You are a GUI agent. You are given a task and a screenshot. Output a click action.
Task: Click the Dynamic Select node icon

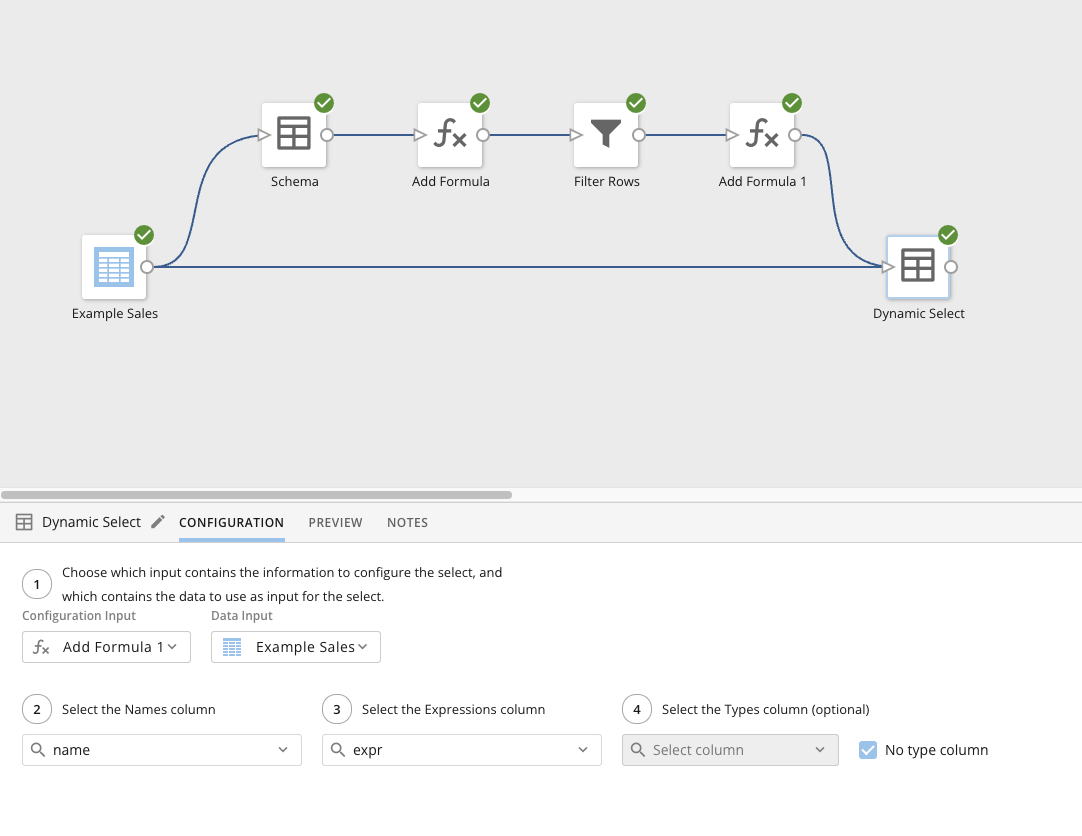918,267
